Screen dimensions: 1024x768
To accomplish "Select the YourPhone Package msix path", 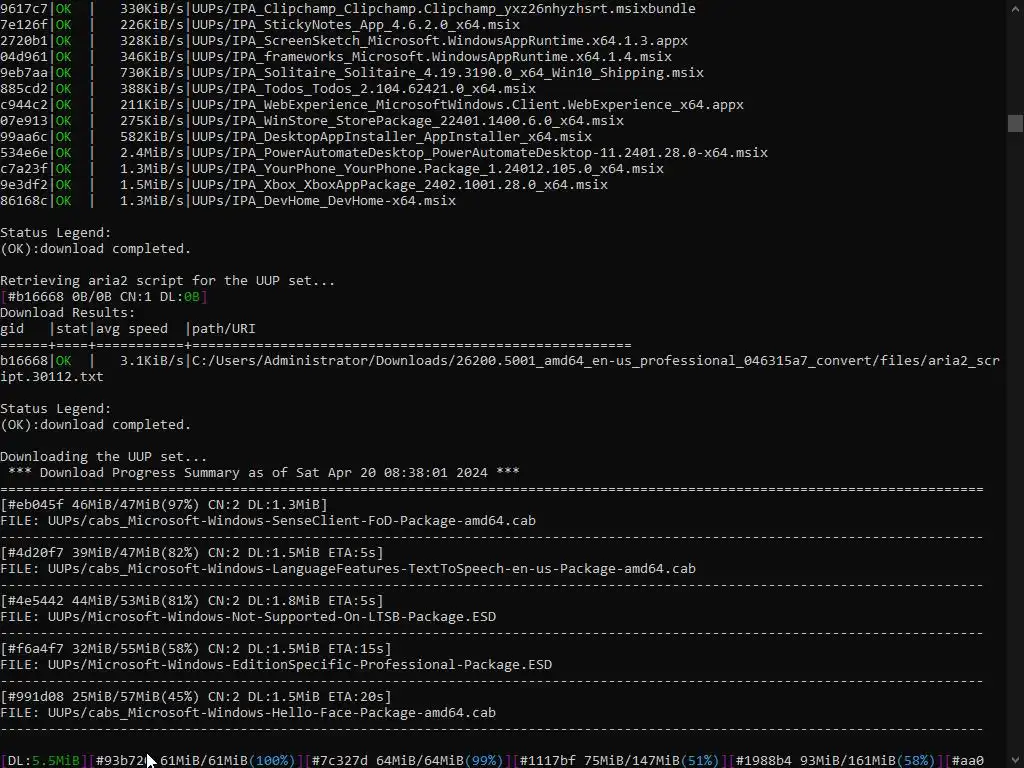I will pos(428,168).
